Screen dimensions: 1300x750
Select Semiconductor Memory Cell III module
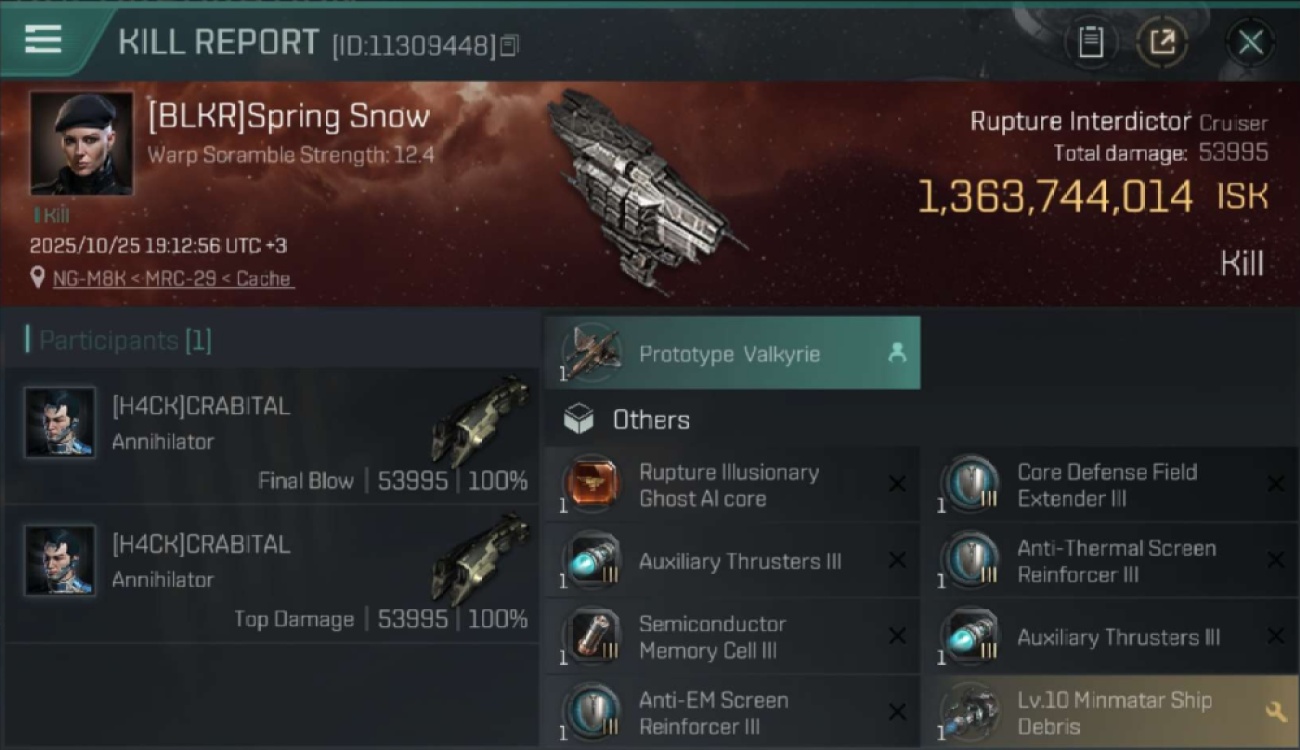click(733, 637)
